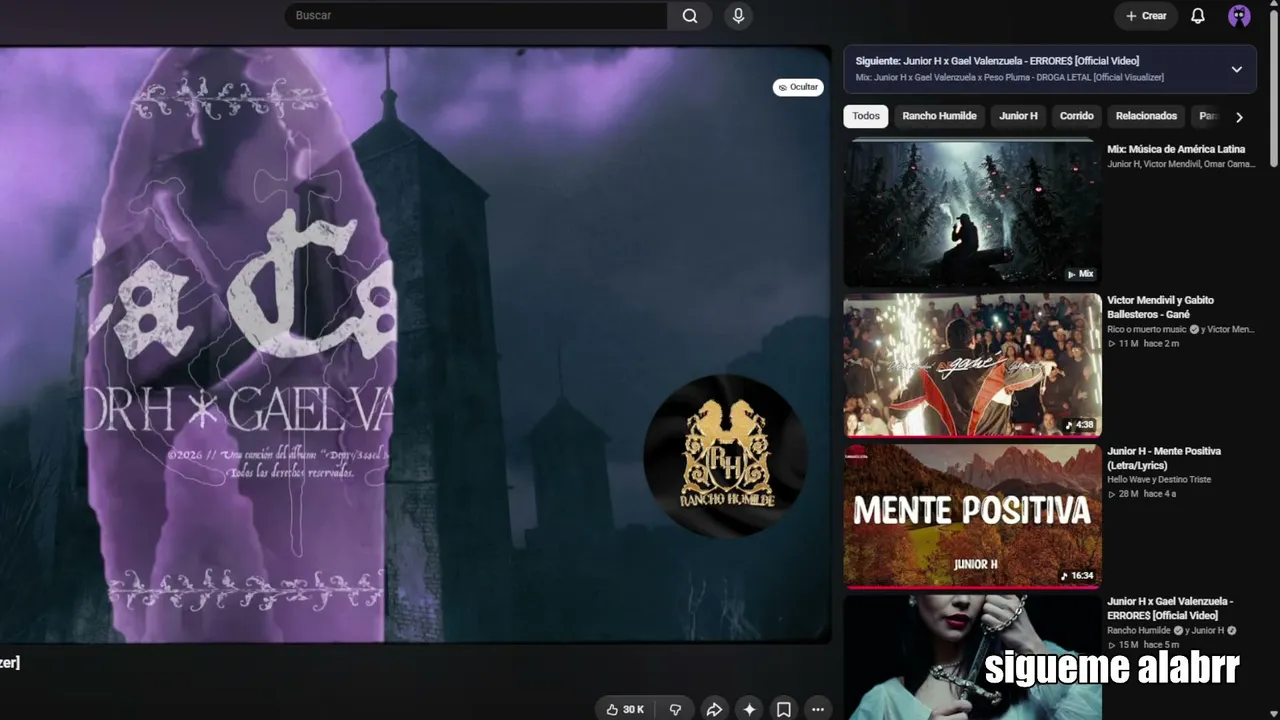1280x720 pixels.
Task: Click the Mix badge on the first thumbnail
Action: tap(1080, 274)
